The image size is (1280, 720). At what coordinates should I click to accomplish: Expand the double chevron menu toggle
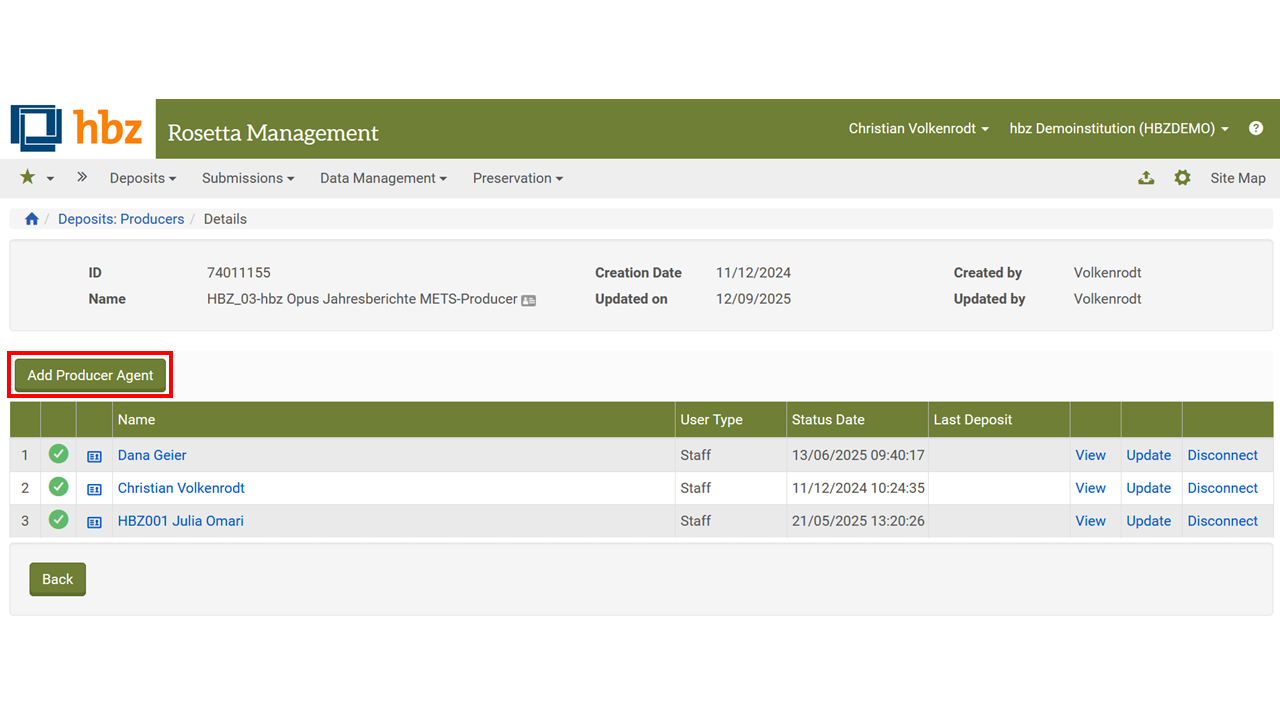[x=82, y=177]
